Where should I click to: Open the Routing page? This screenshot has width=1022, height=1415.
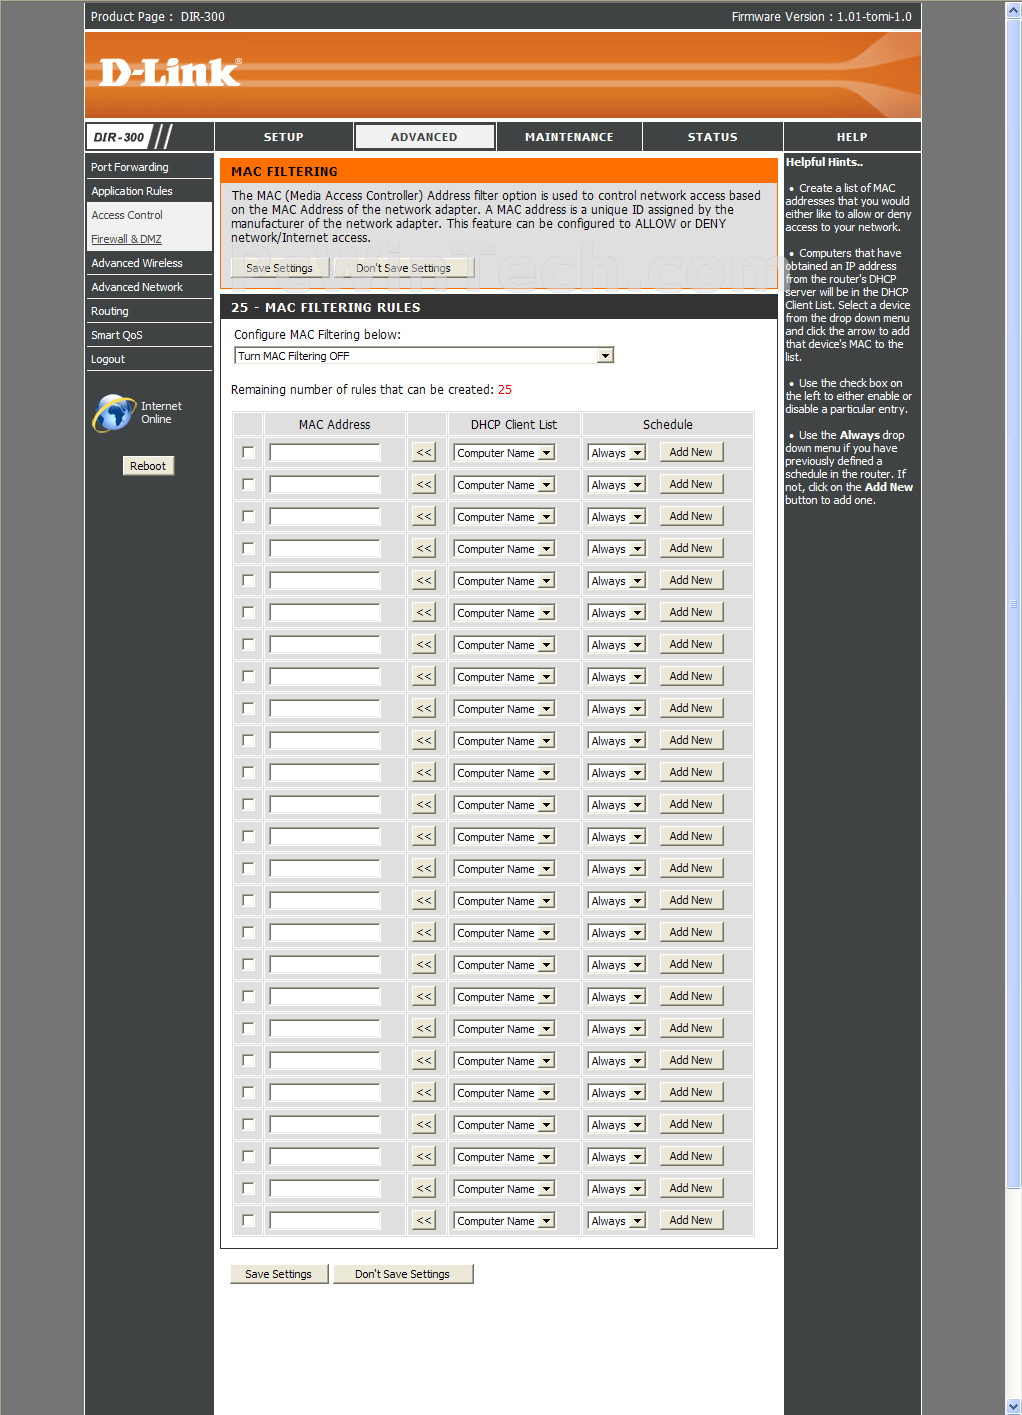point(110,311)
